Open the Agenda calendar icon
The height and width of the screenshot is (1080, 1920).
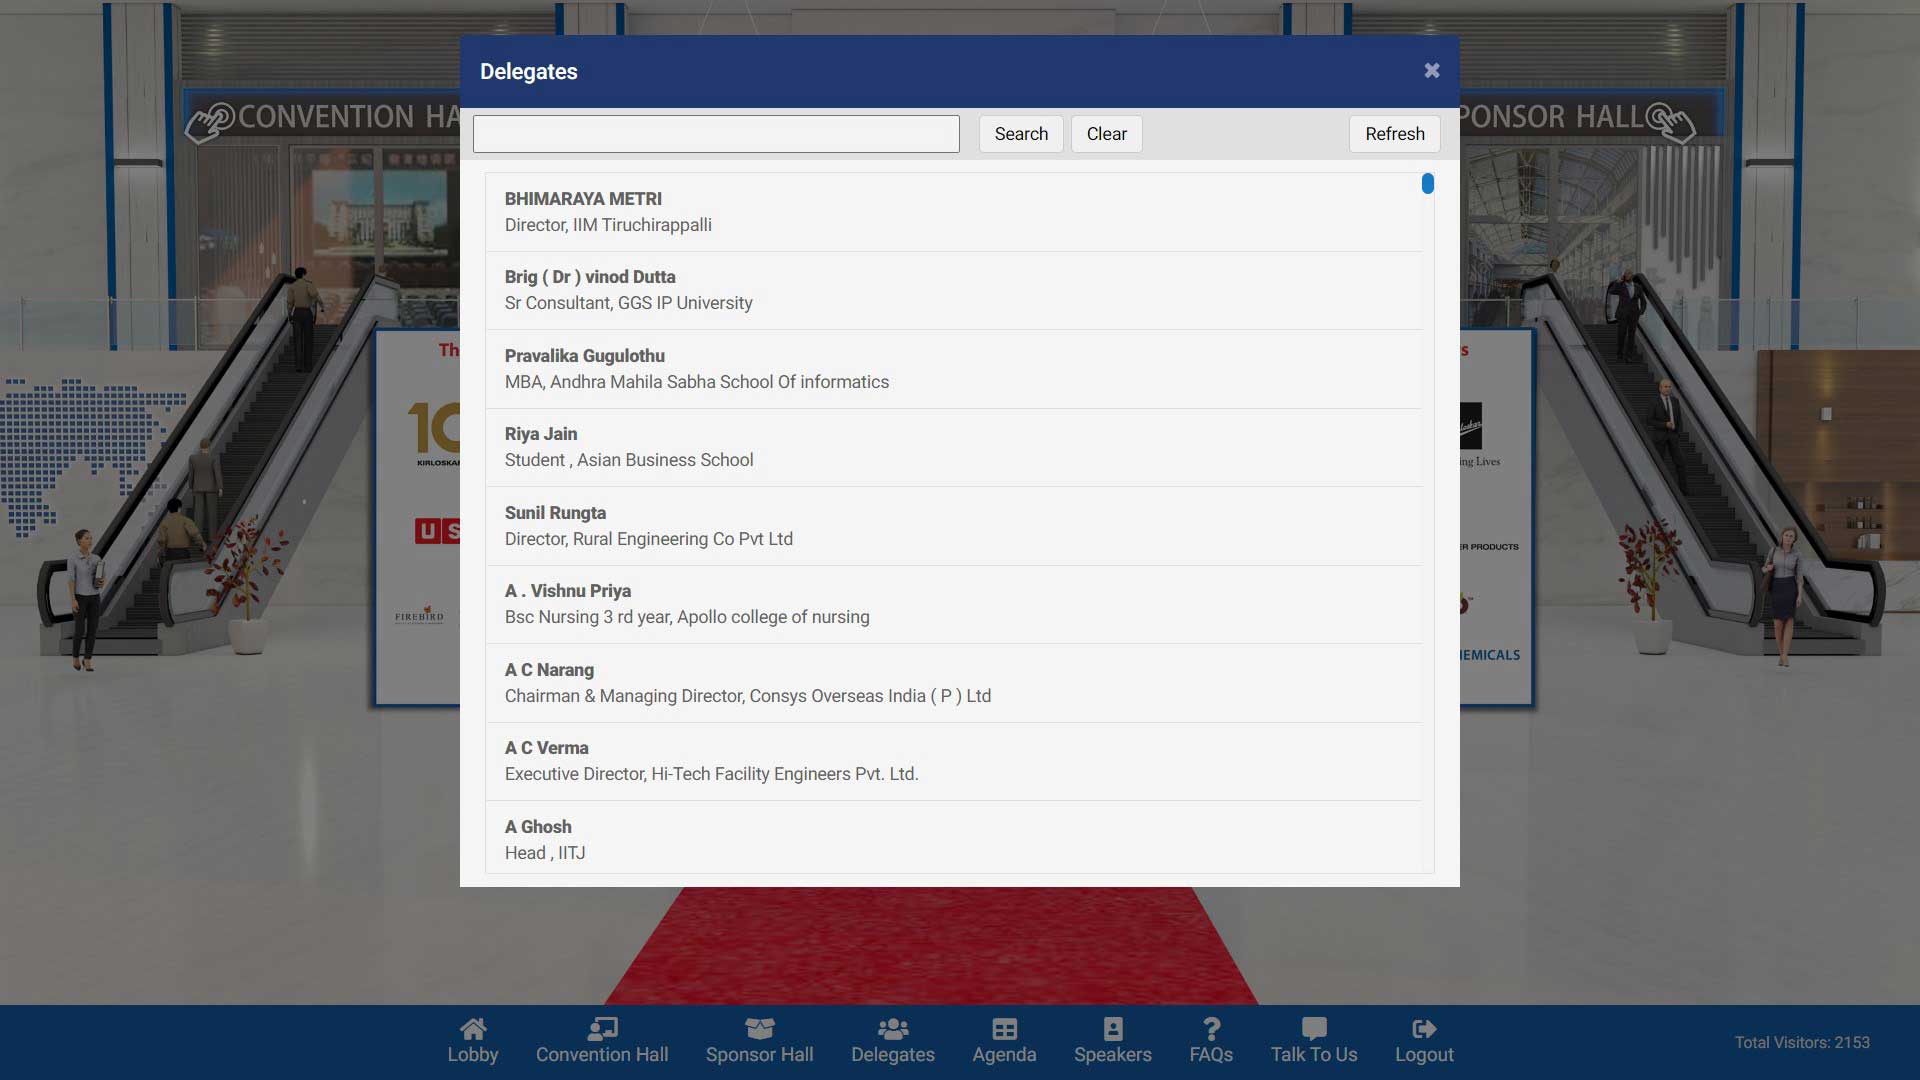[x=1004, y=1029]
